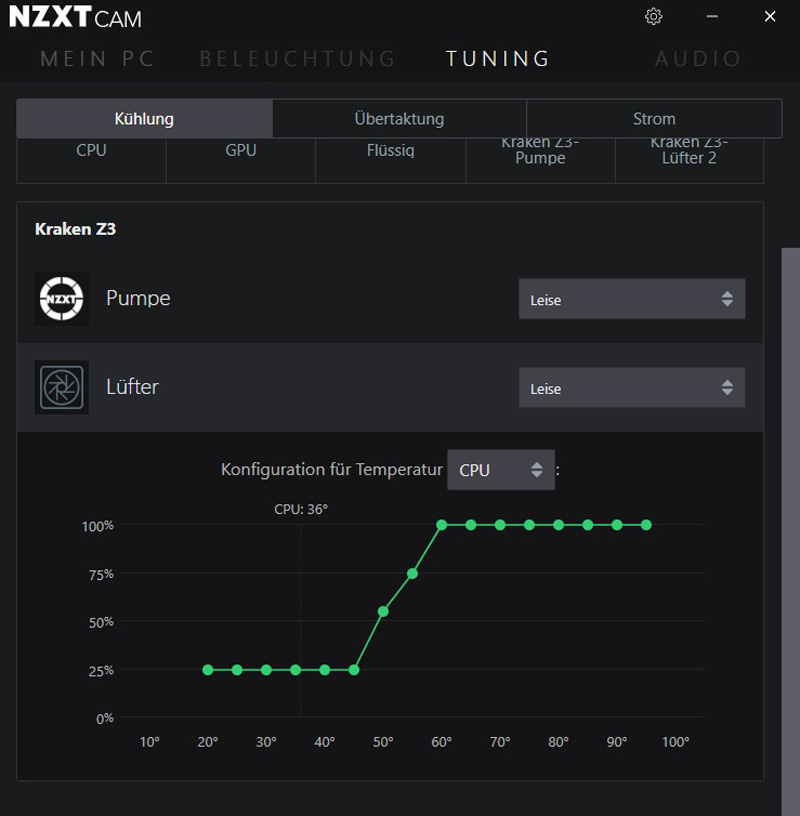Click the NZXT pump icon
This screenshot has height=816, width=800.
61,299
